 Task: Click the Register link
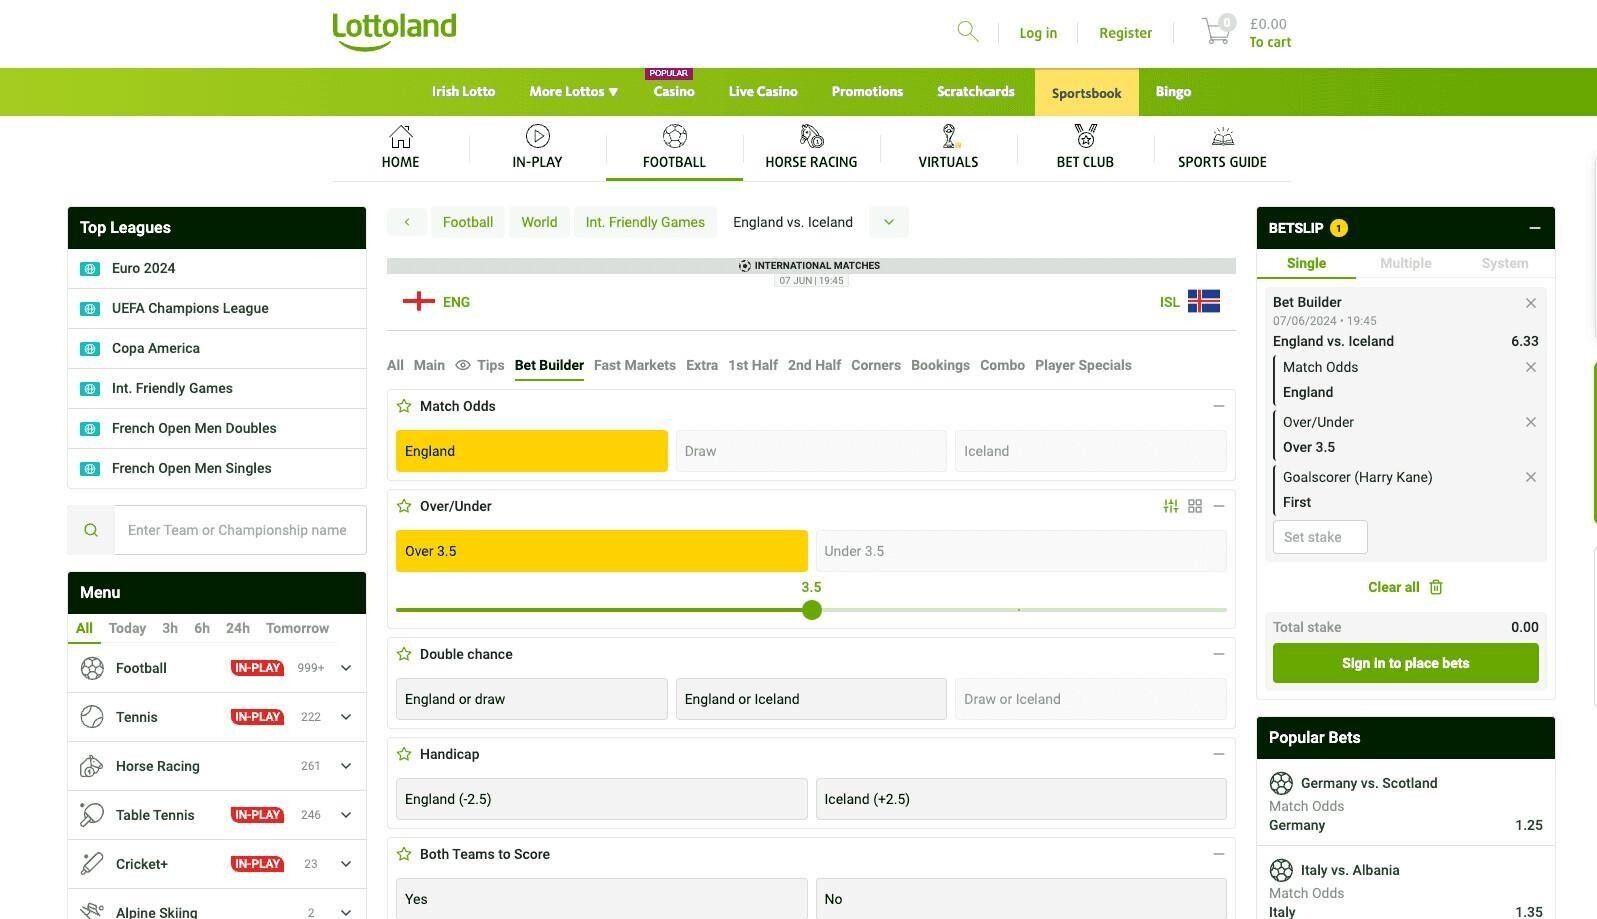(x=1125, y=33)
